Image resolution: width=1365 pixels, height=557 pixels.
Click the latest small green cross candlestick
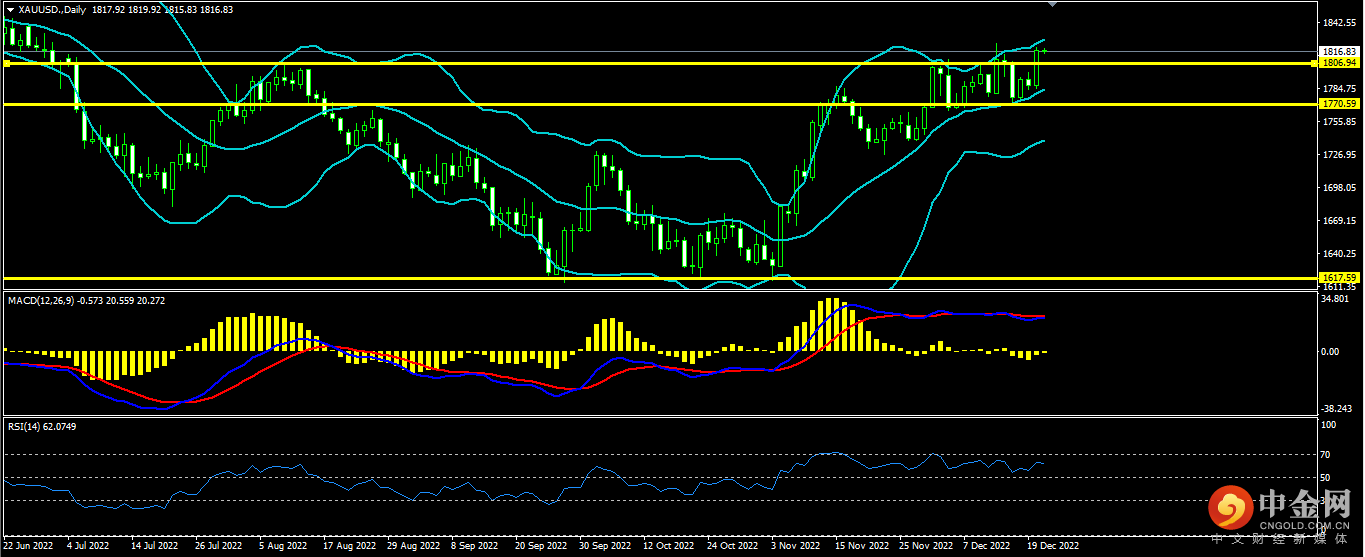coord(1044,50)
